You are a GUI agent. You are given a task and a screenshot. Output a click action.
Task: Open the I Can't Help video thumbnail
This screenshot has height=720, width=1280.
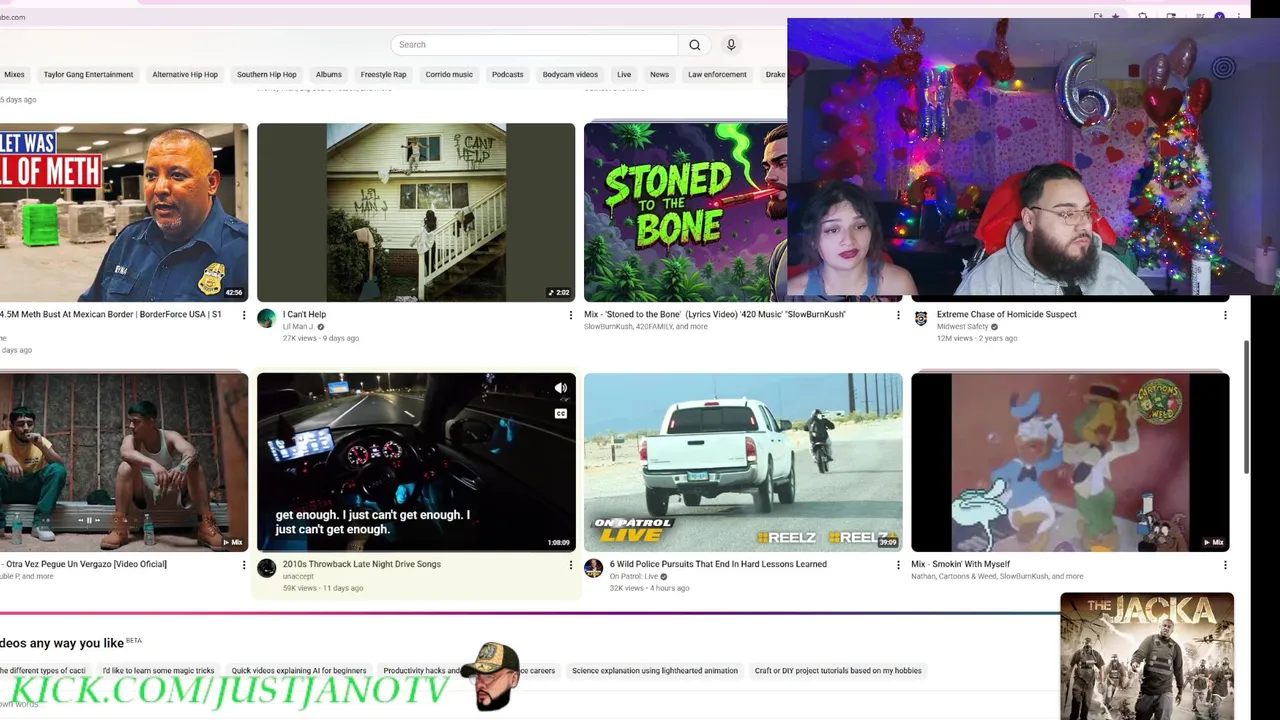coord(416,212)
